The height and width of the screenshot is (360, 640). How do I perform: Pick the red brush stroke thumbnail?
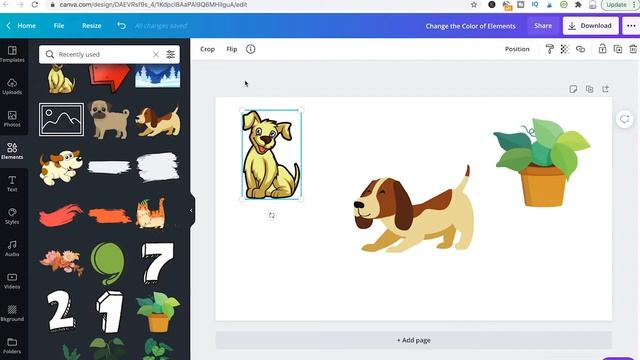[61, 215]
